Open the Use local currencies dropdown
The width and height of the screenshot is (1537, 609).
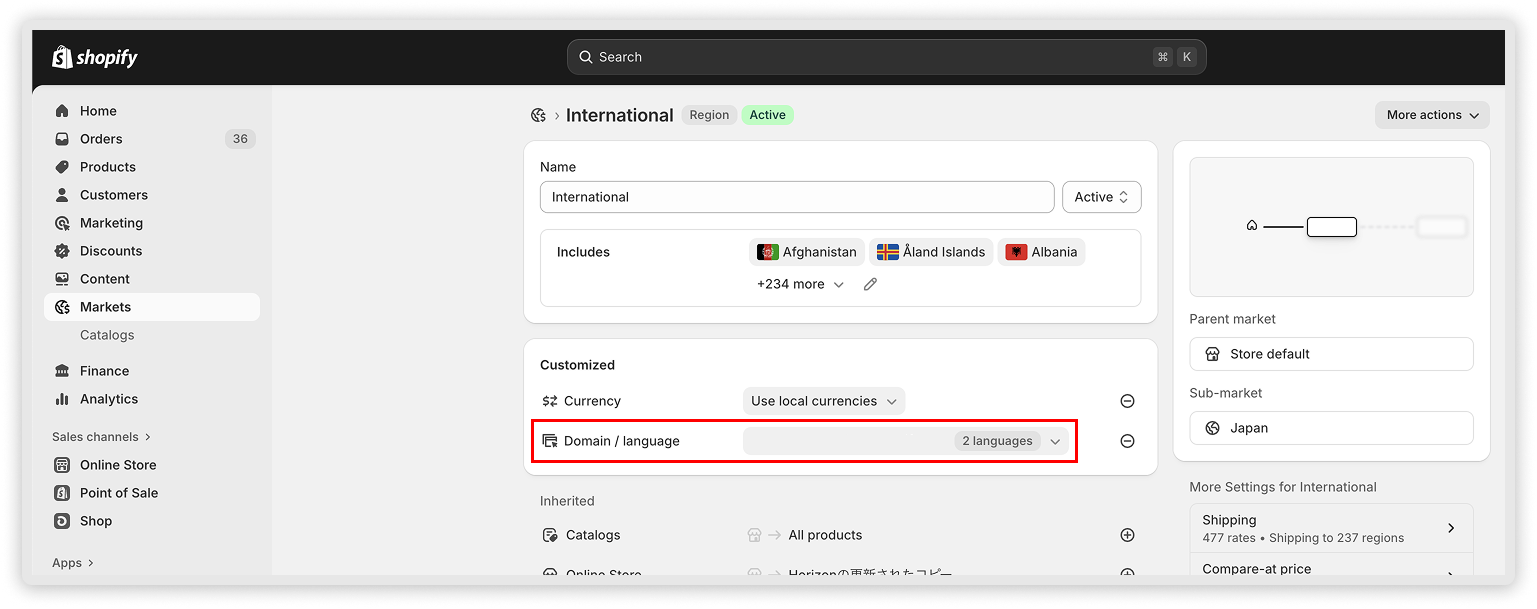click(823, 401)
